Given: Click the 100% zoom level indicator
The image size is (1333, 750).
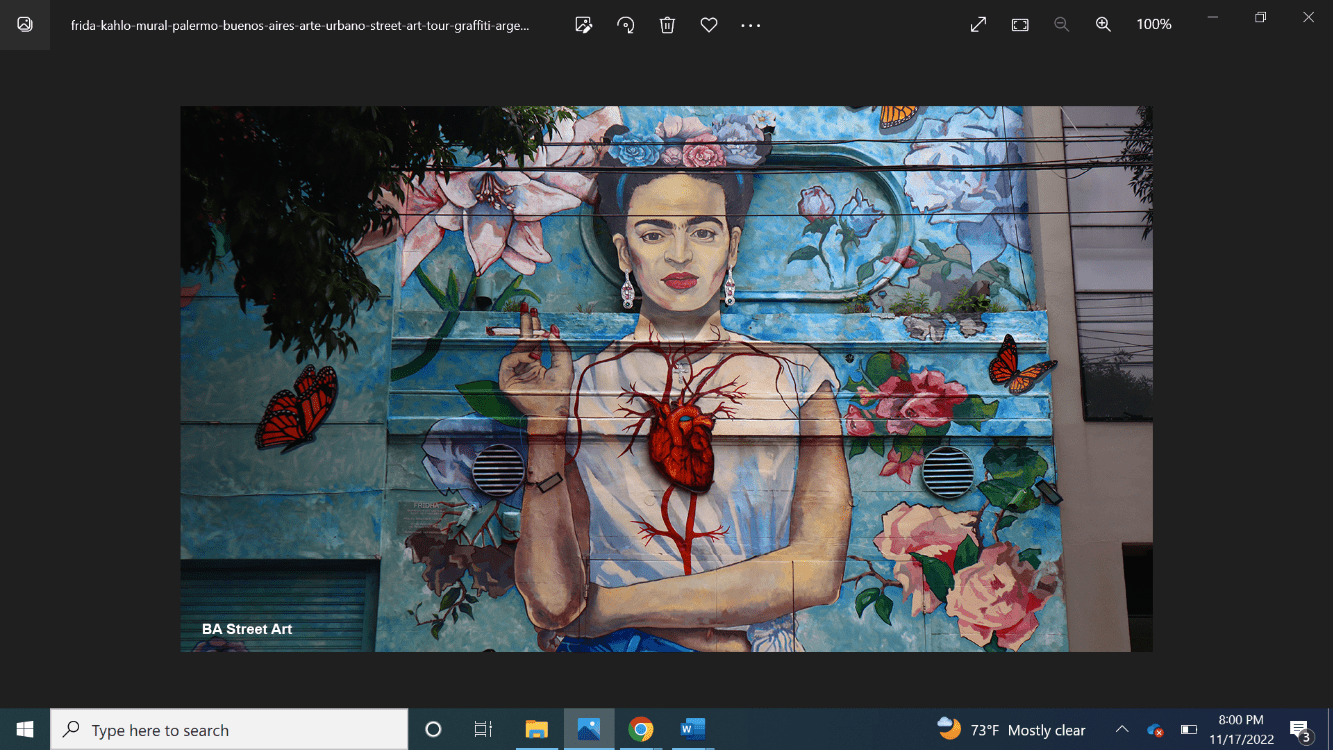Looking at the screenshot, I should click(x=1153, y=25).
